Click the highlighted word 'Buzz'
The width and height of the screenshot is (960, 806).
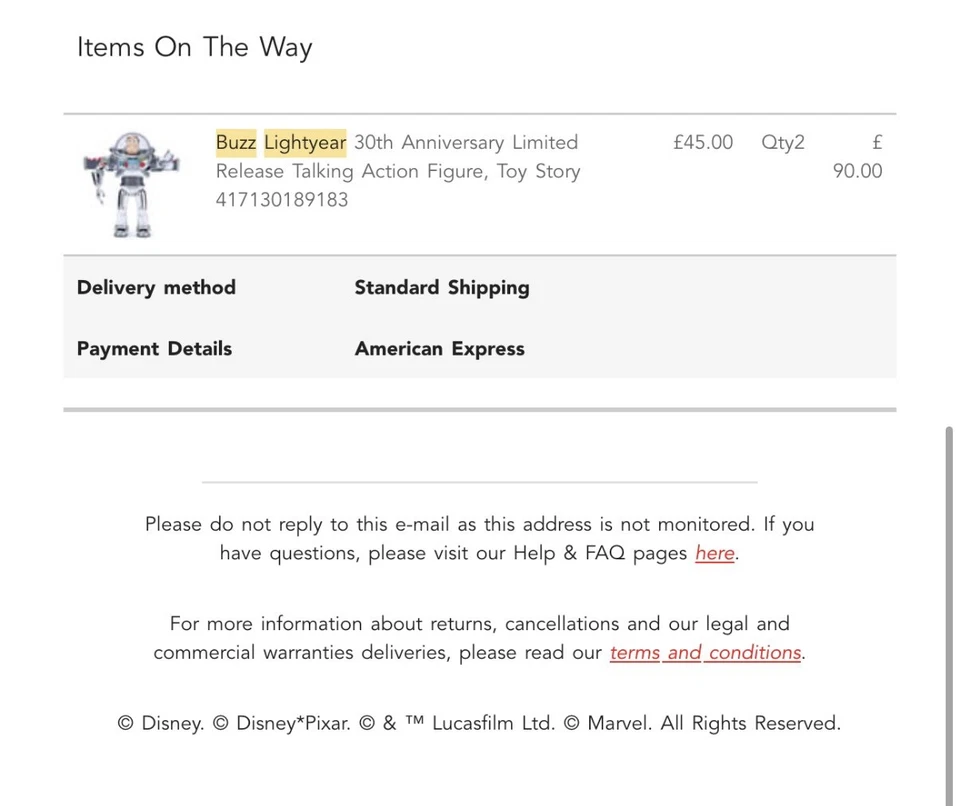pos(236,142)
